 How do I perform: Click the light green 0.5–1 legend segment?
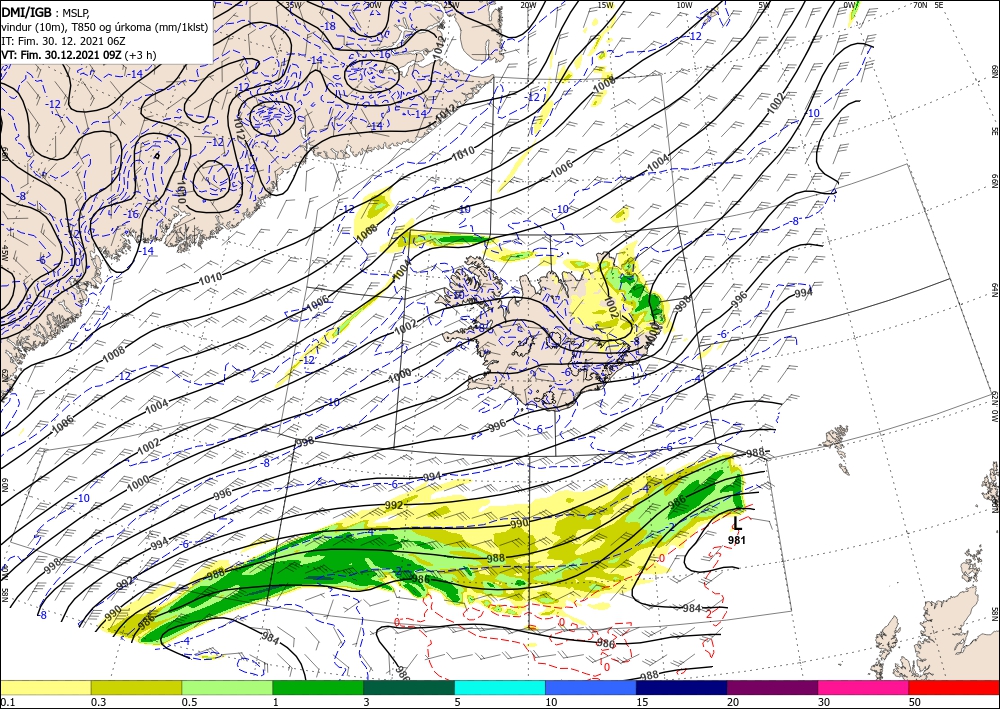tap(227, 687)
